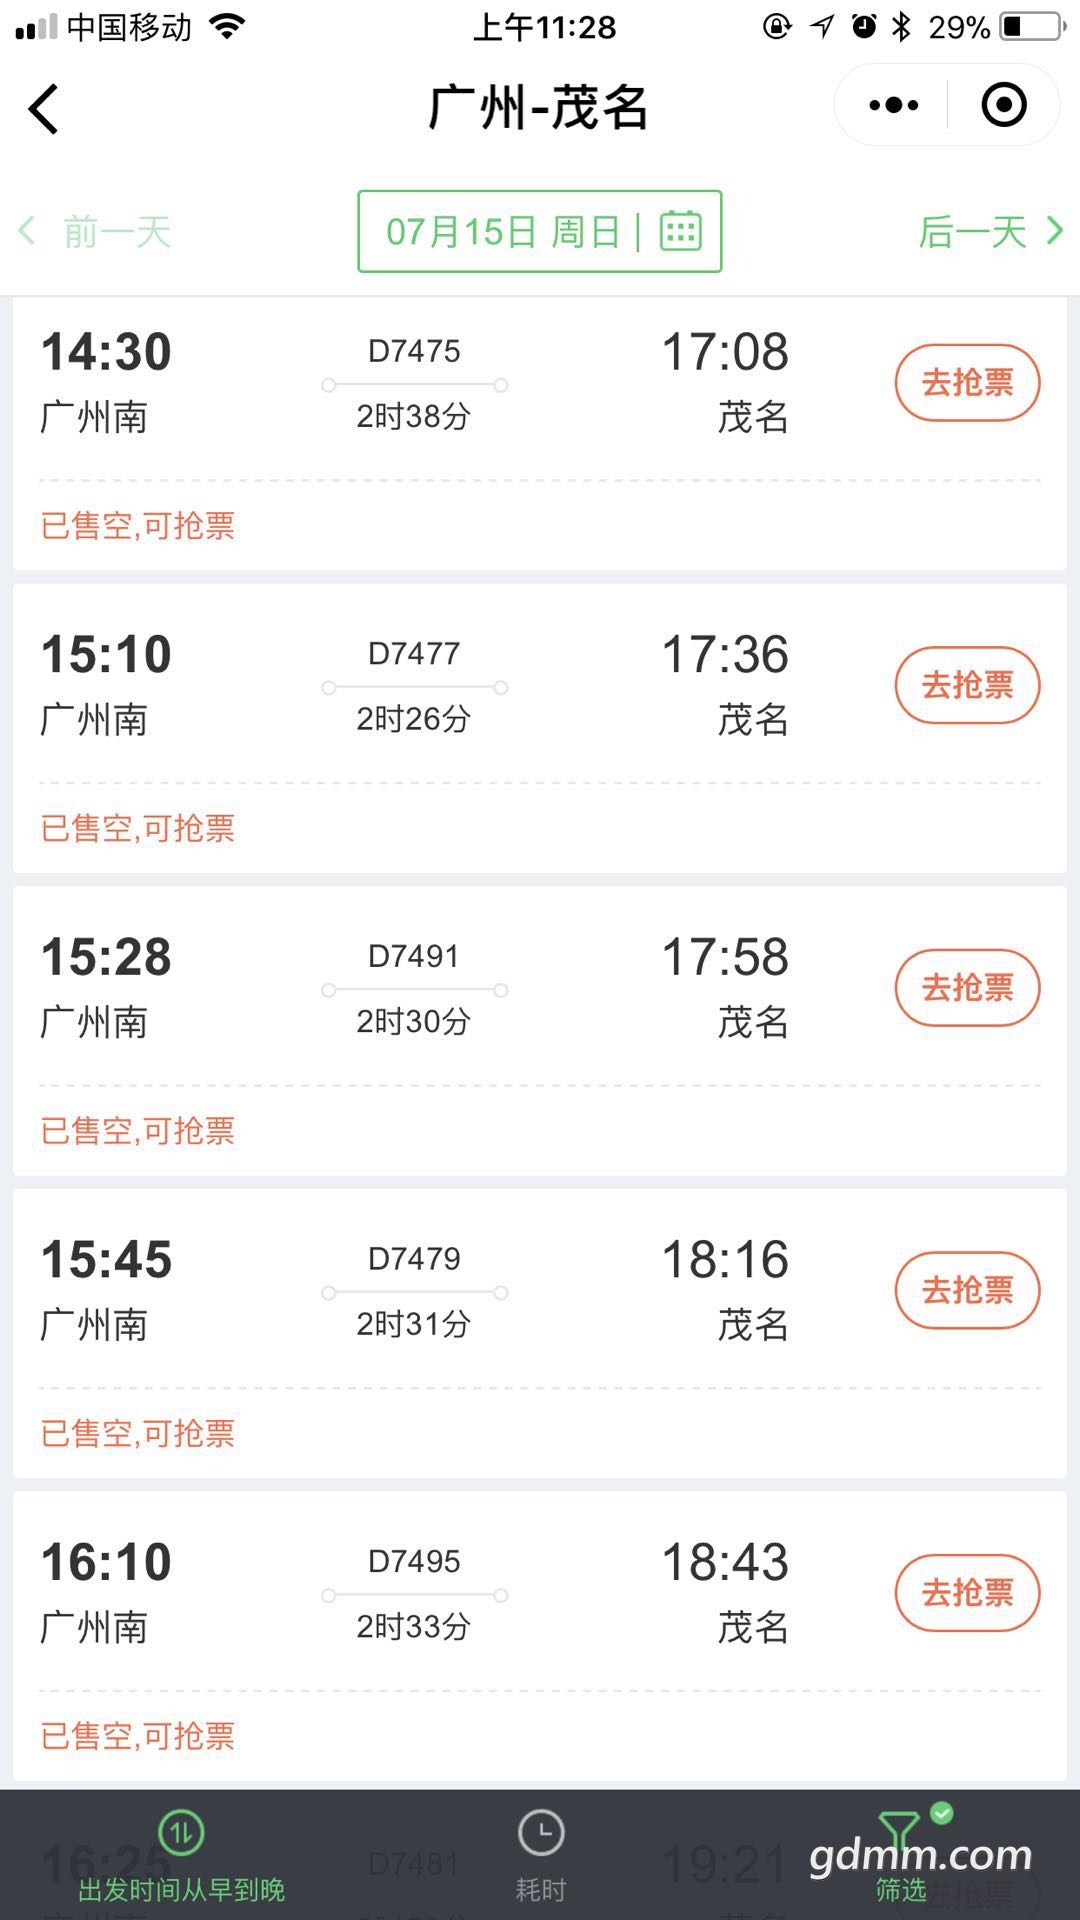This screenshot has height=1920, width=1080.
Task: Open the 07月15日 周日 date picker
Action: click(x=540, y=231)
